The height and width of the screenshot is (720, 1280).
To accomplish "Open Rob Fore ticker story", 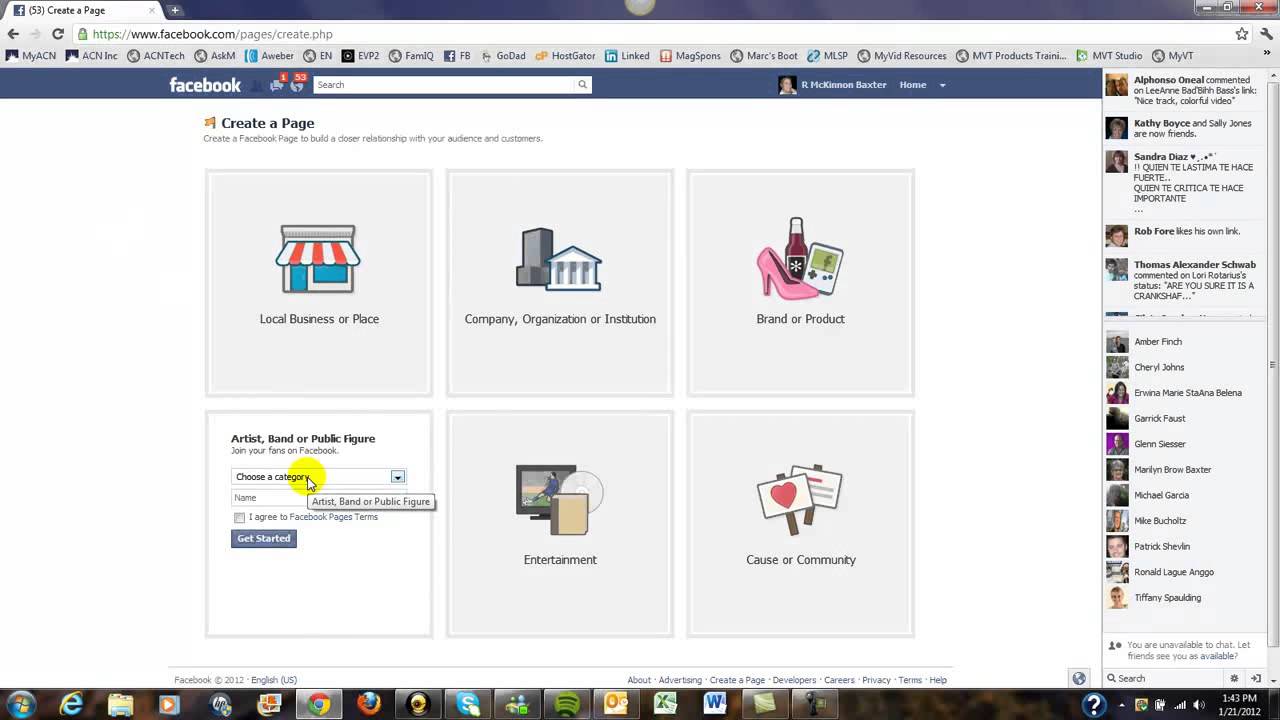I will coord(1186,235).
